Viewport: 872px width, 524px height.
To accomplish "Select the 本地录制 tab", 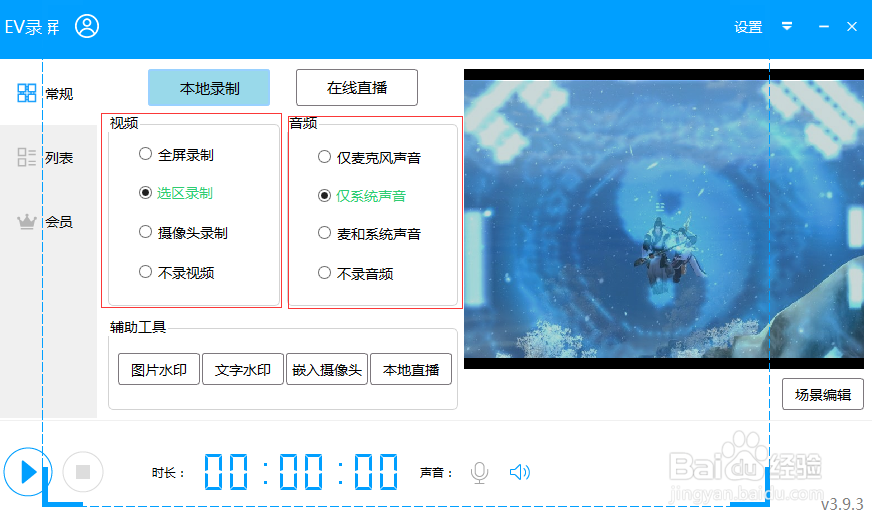I will coord(209,88).
